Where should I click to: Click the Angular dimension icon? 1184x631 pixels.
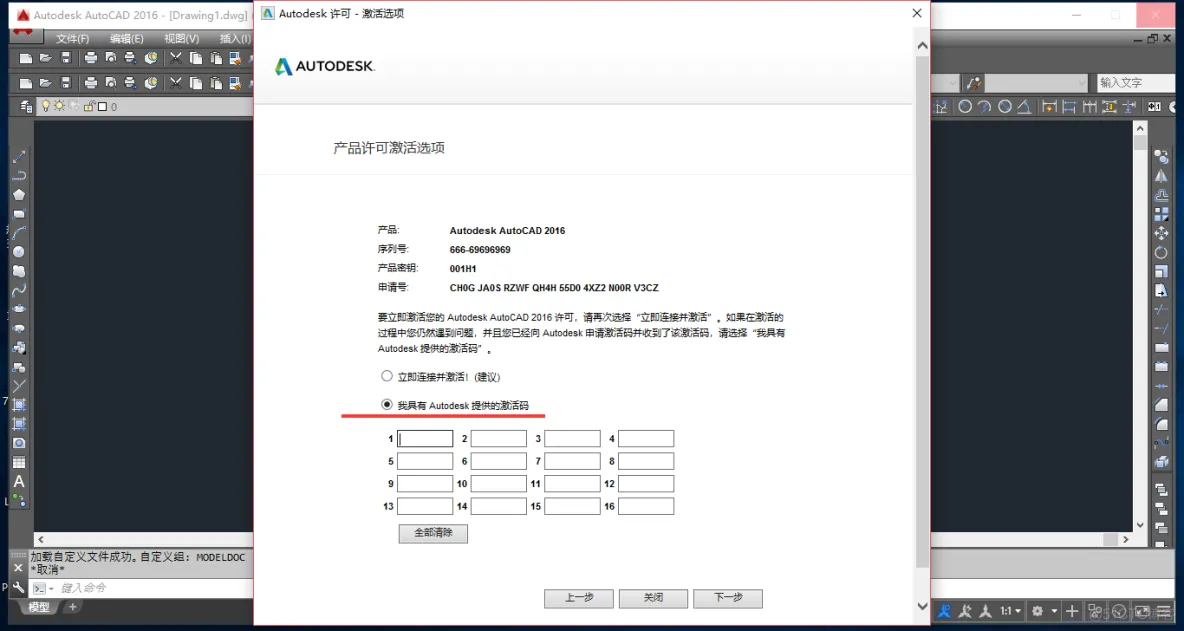(1025, 106)
